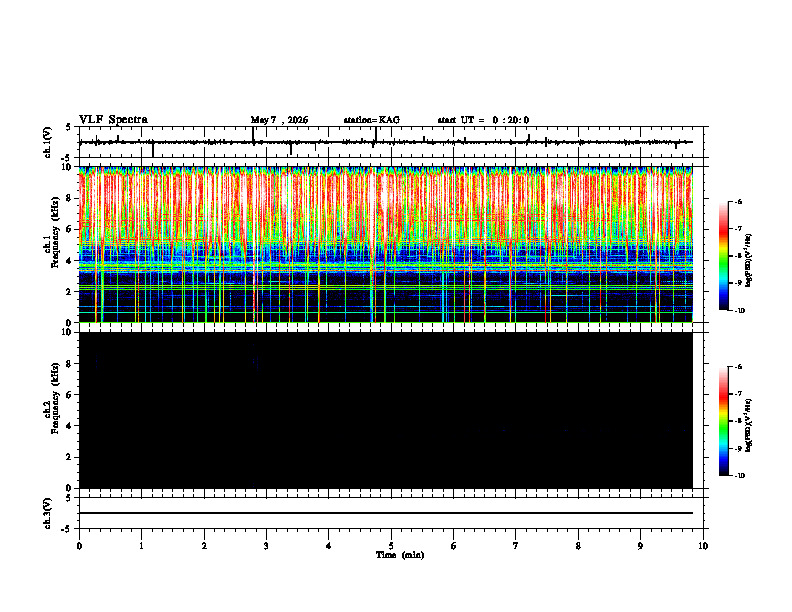This screenshot has height=612, width=792.
Task: Click the Time (min) axis title
Action: pyautogui.click(x=400, y=555)
